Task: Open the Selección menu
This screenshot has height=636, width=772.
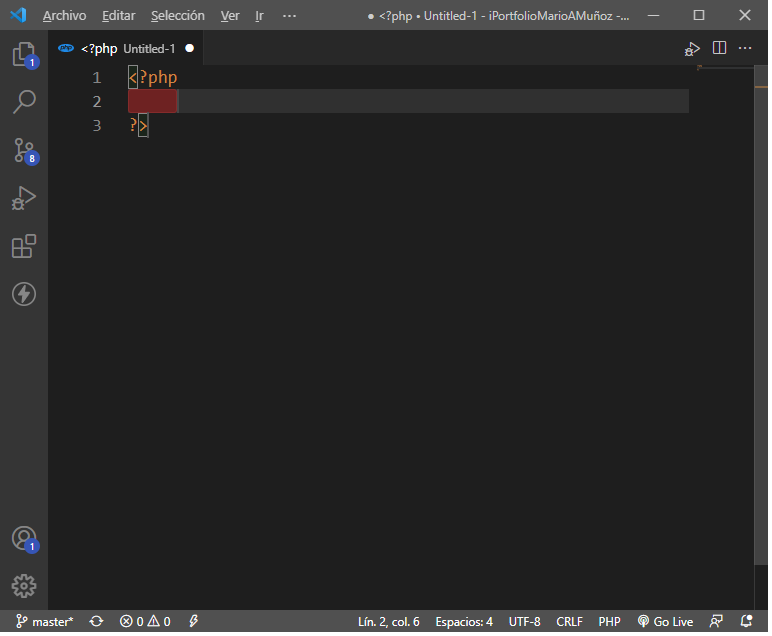Action: click(177, 16)
